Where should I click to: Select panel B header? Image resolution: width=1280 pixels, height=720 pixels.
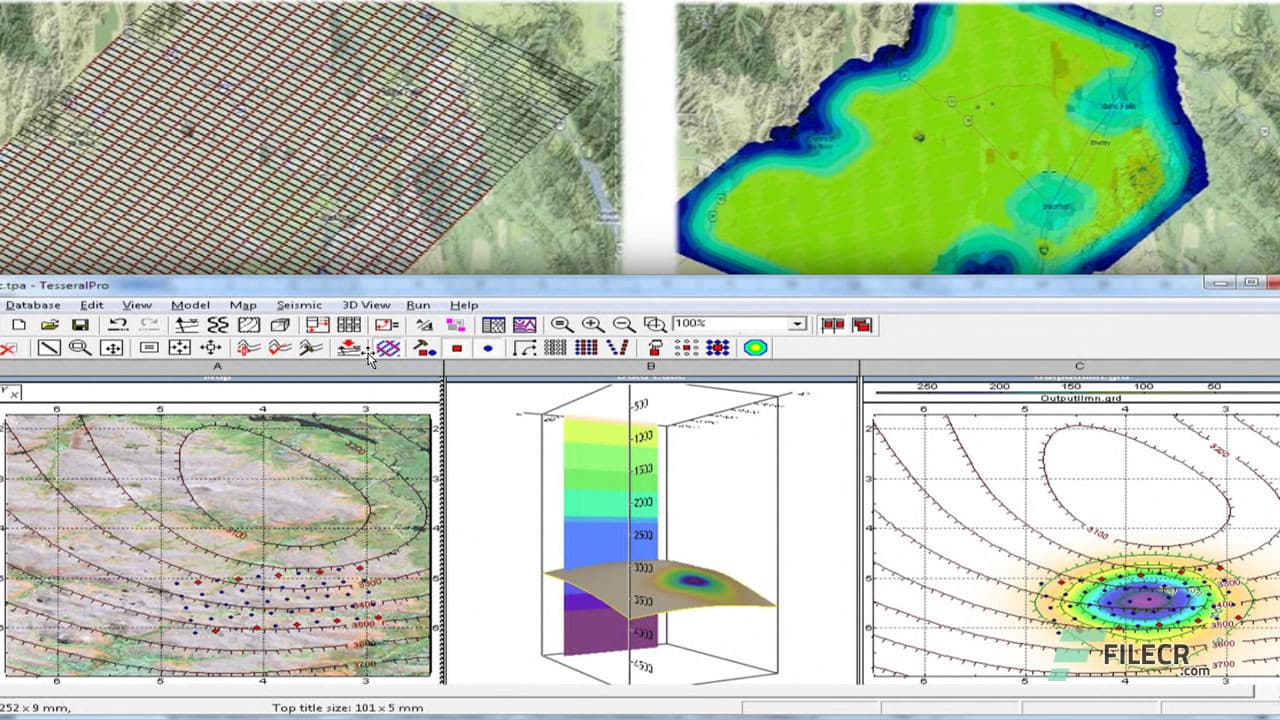[653, 366]
